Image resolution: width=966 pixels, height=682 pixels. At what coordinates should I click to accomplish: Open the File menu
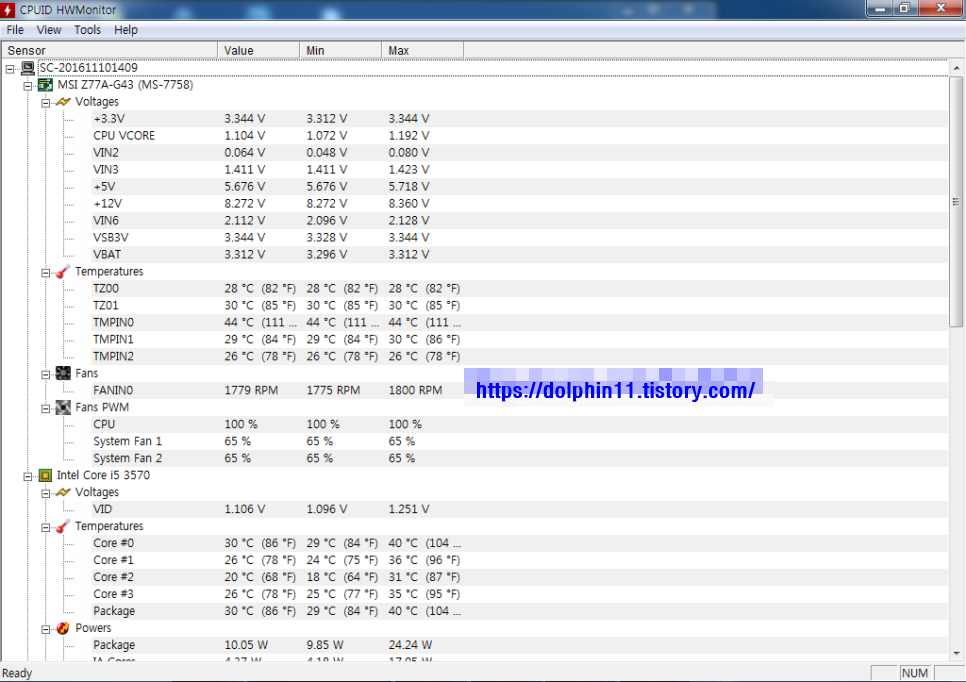coord(15,30)
